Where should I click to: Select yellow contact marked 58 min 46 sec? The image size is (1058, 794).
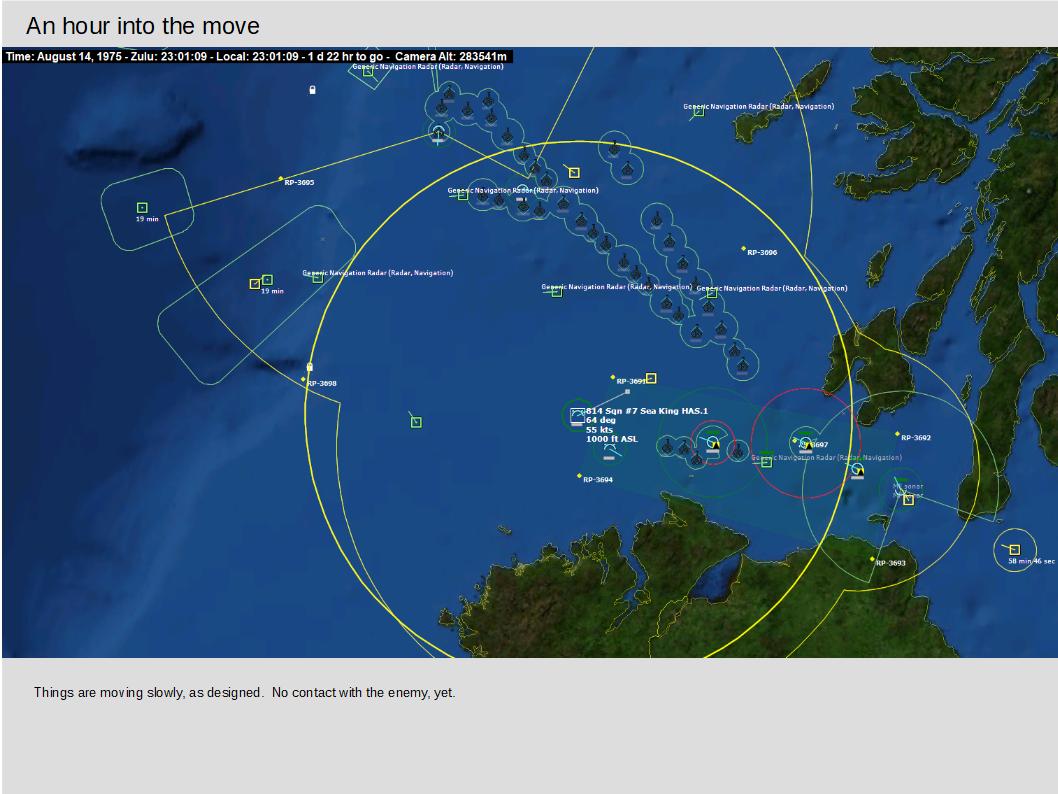point(1014,549)
